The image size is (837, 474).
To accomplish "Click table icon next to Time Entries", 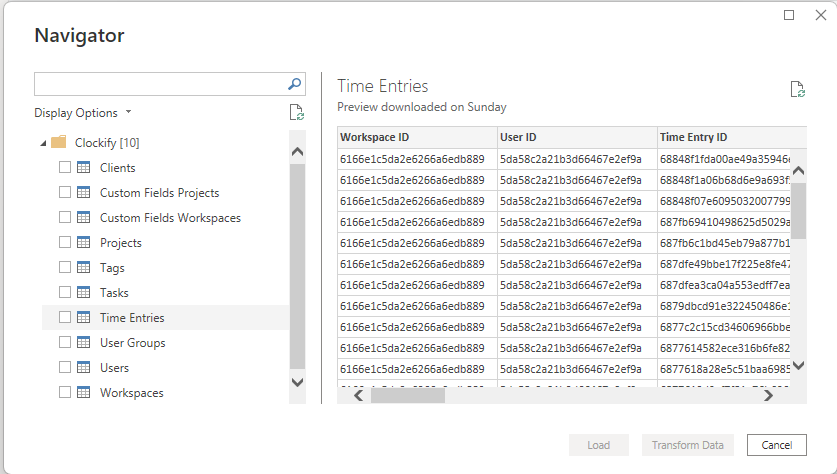I will point(84,317).
